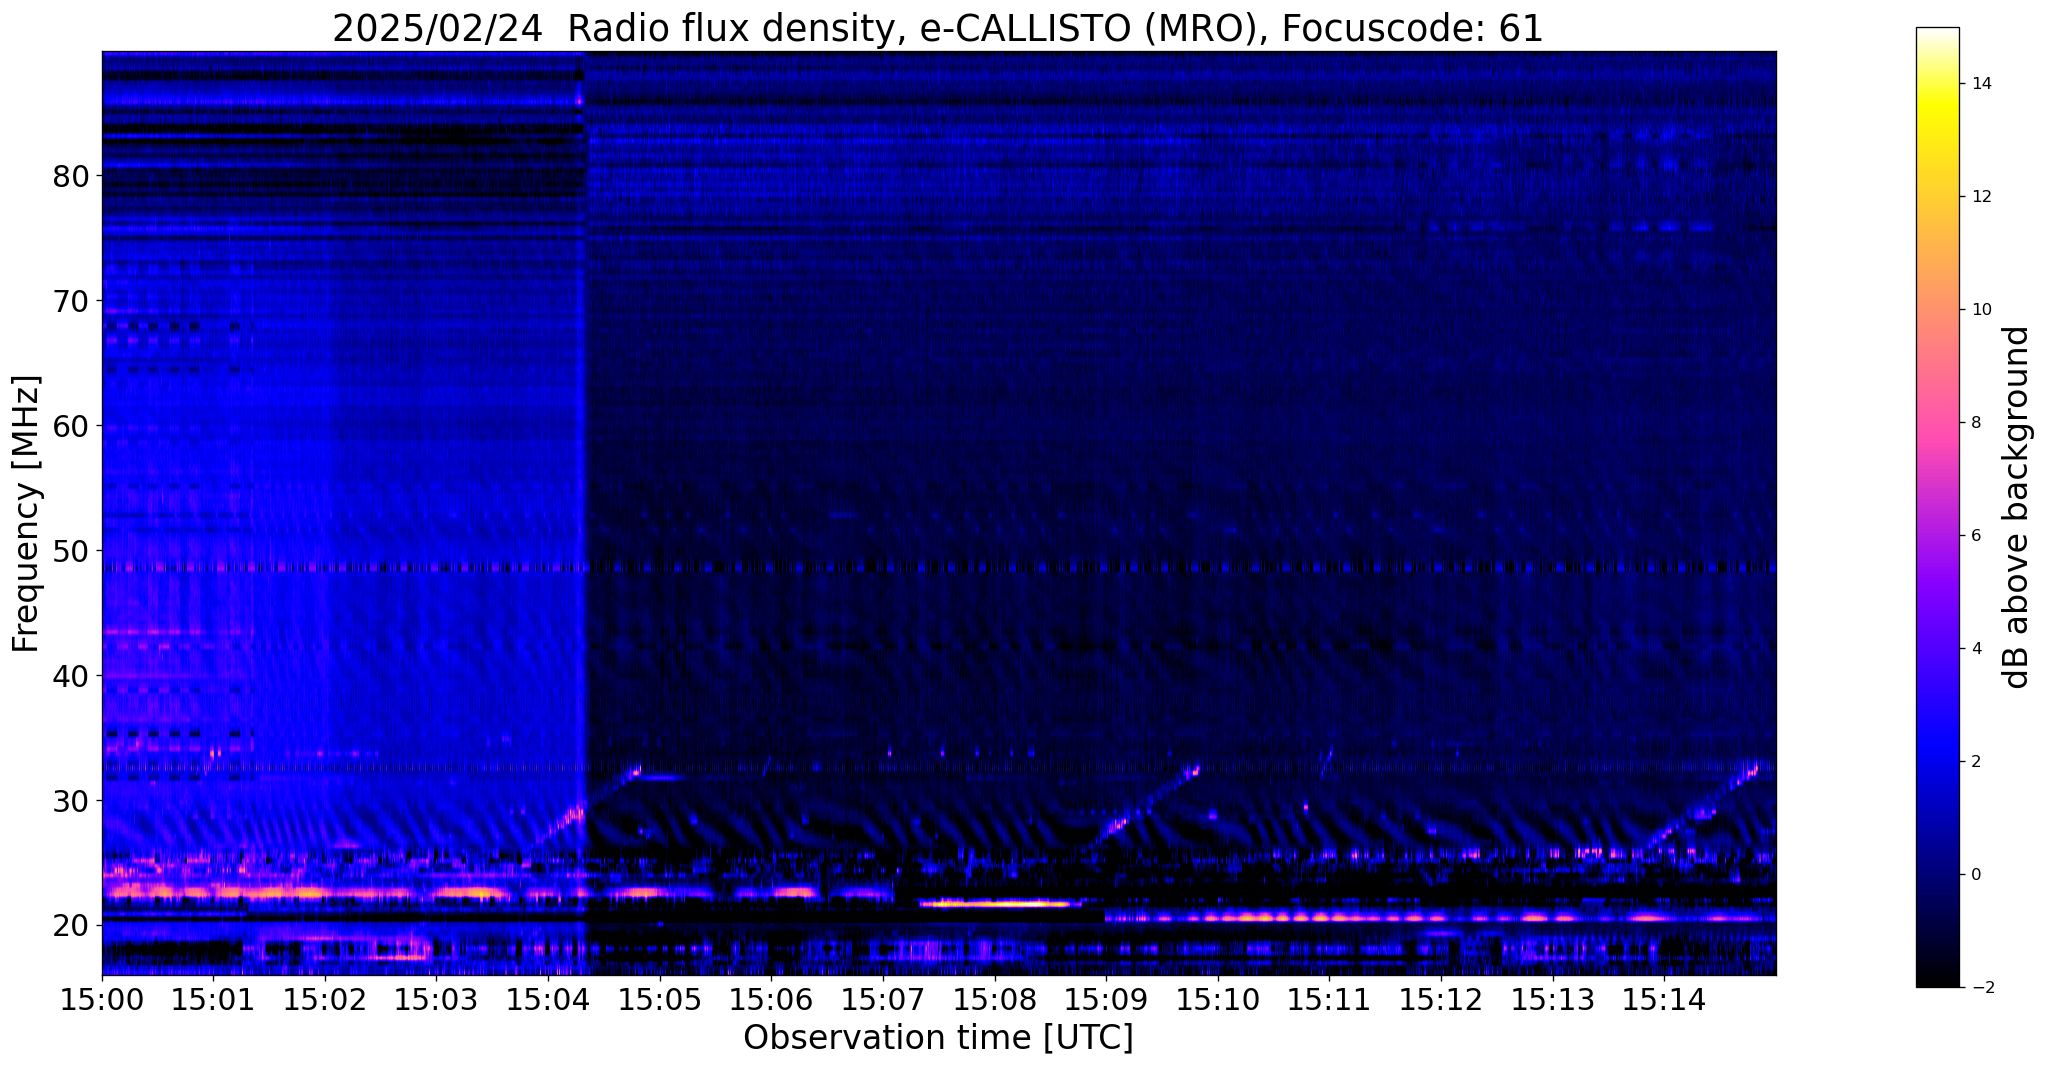The height and width of the screenshot is (1067, 2047).
Task: Click the 15:10 time tick label
Action: tap(1217, 999)
